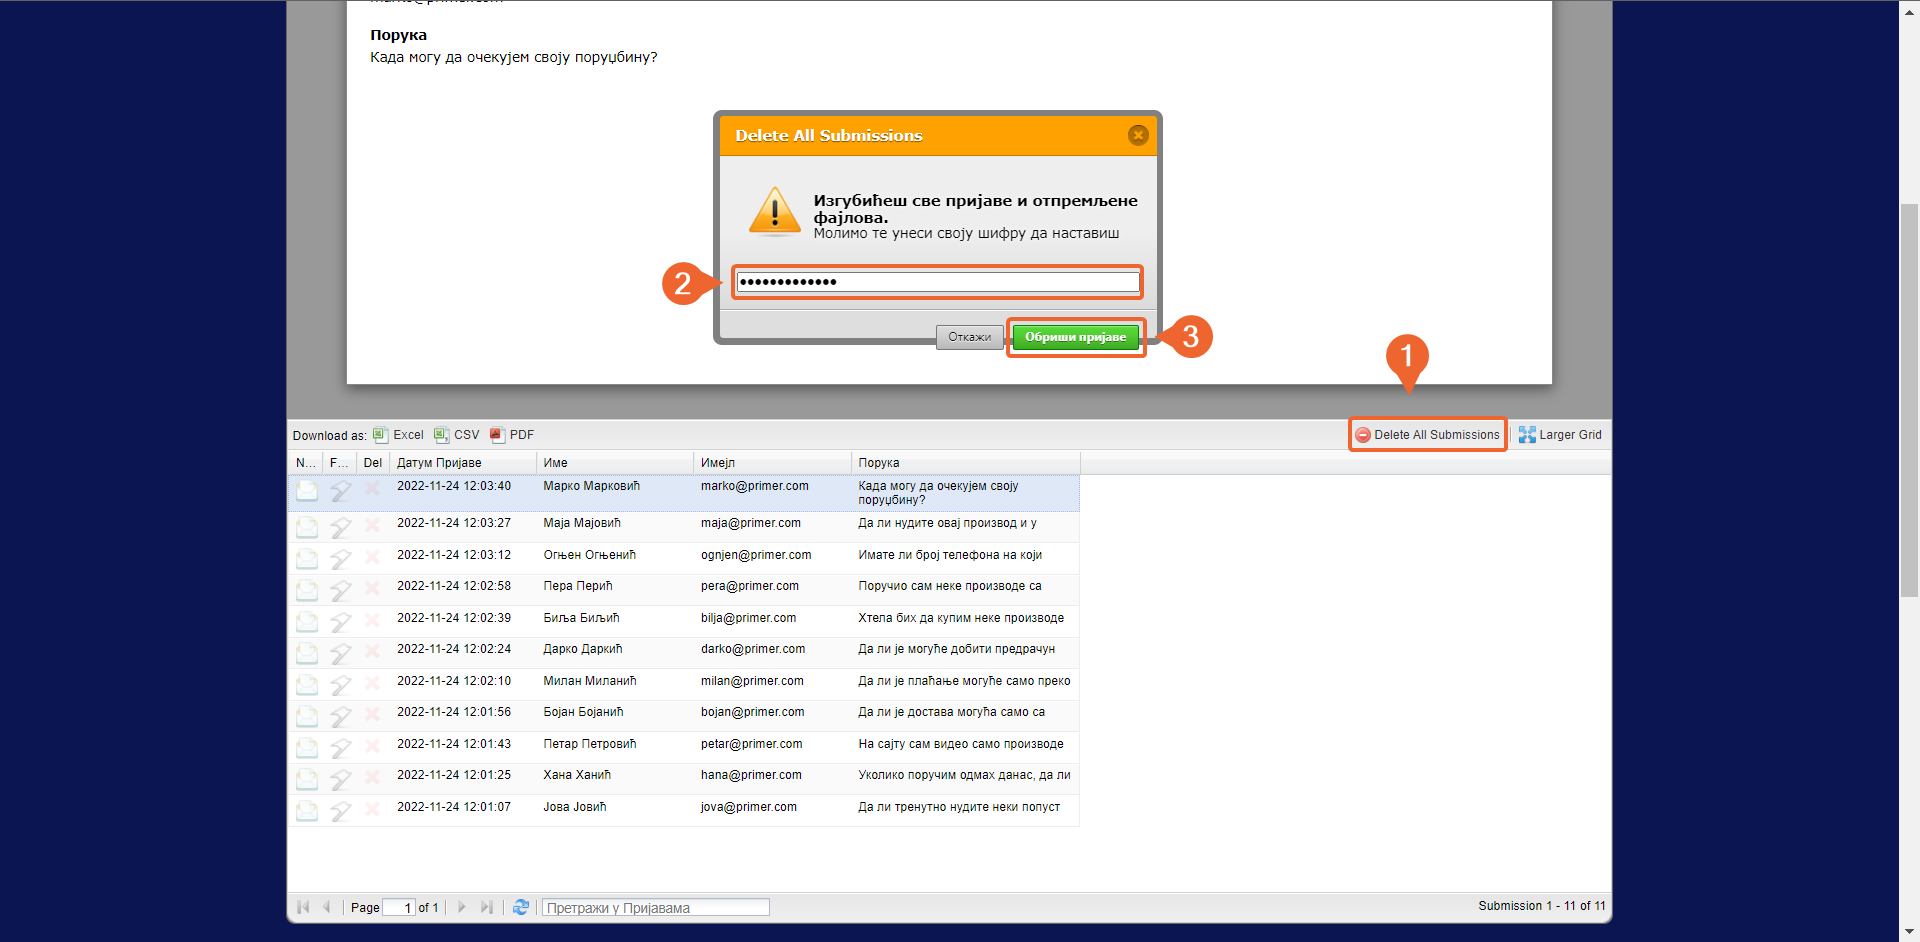Viewport: 1920px width, 942px height.
Task: Edit the Петар Петровић submission
Action: click(341, 748)
